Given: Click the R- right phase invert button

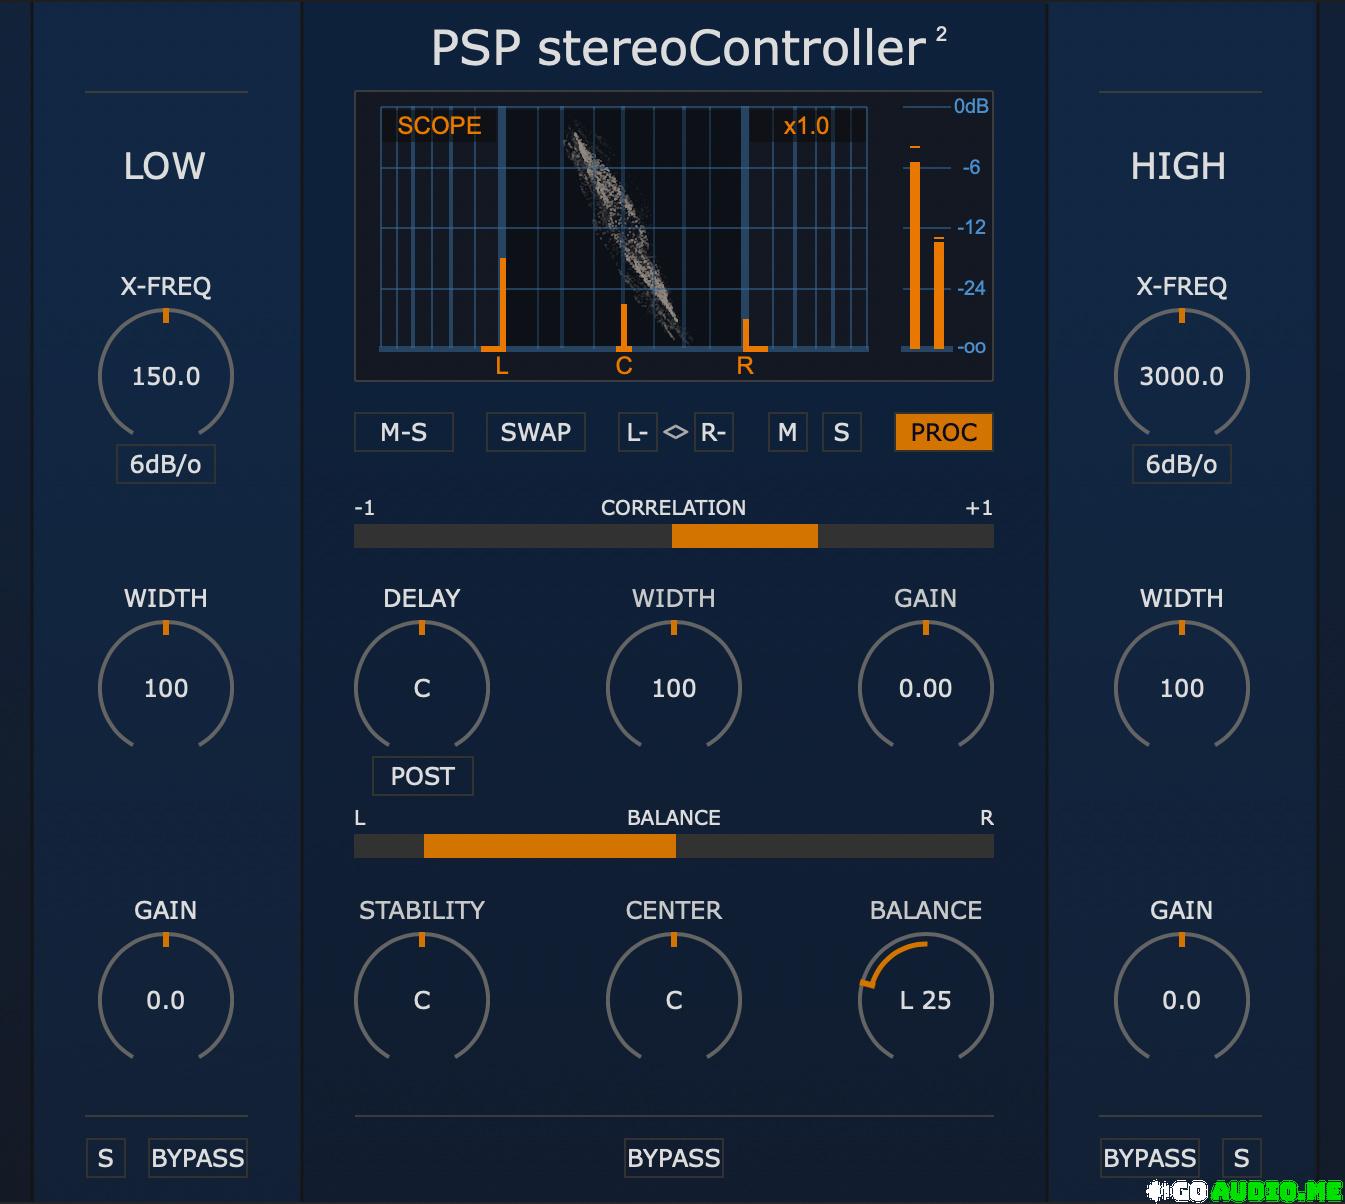Looking at the screenshot, I should coord(713,433).
